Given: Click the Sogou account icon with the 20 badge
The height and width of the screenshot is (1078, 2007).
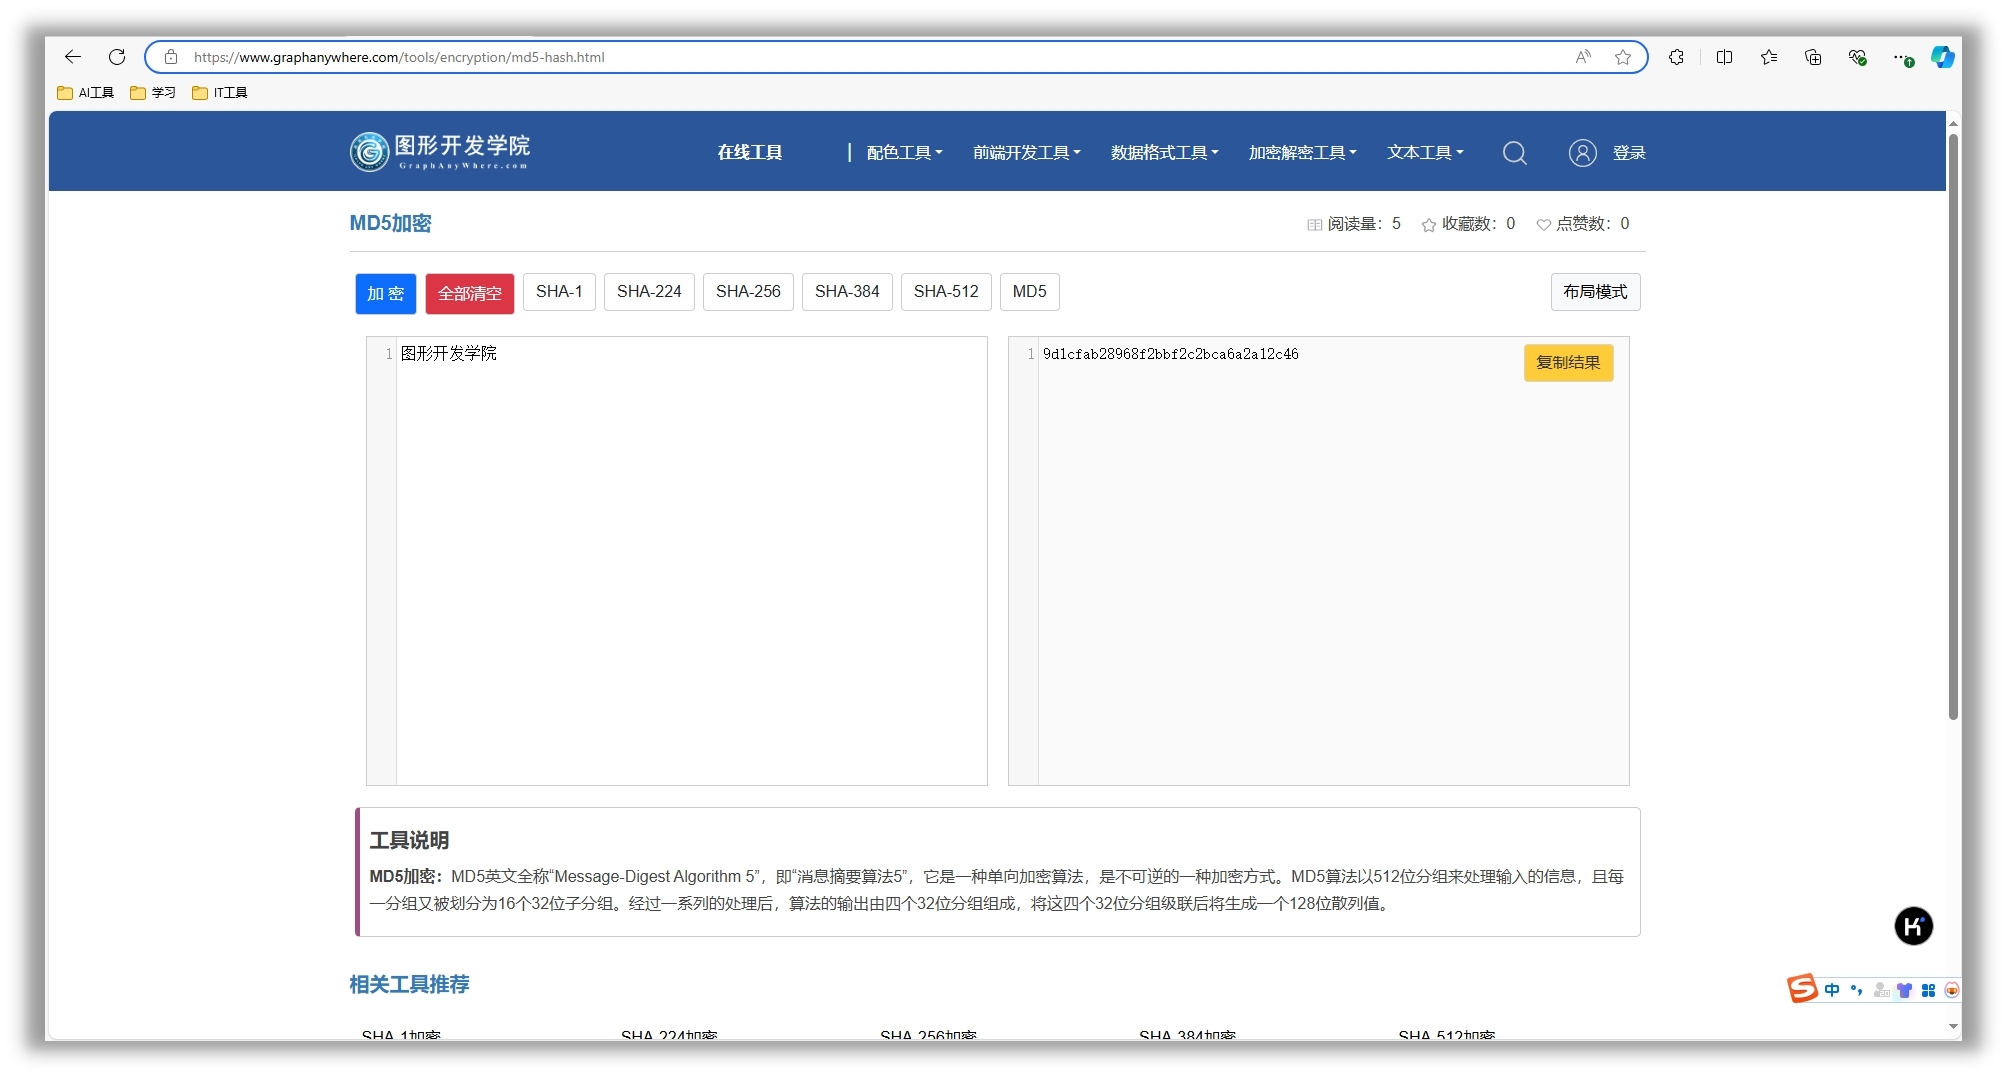Looking at the screenshot, I should coord(1881,990).
